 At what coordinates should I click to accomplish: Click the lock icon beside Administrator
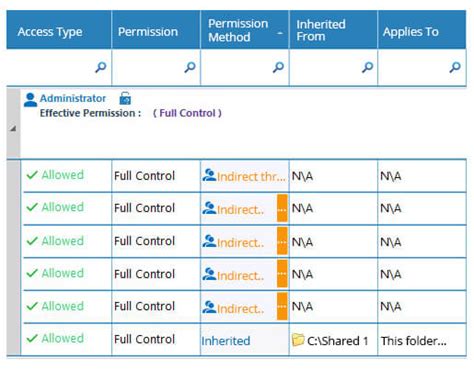pos(125,98)
